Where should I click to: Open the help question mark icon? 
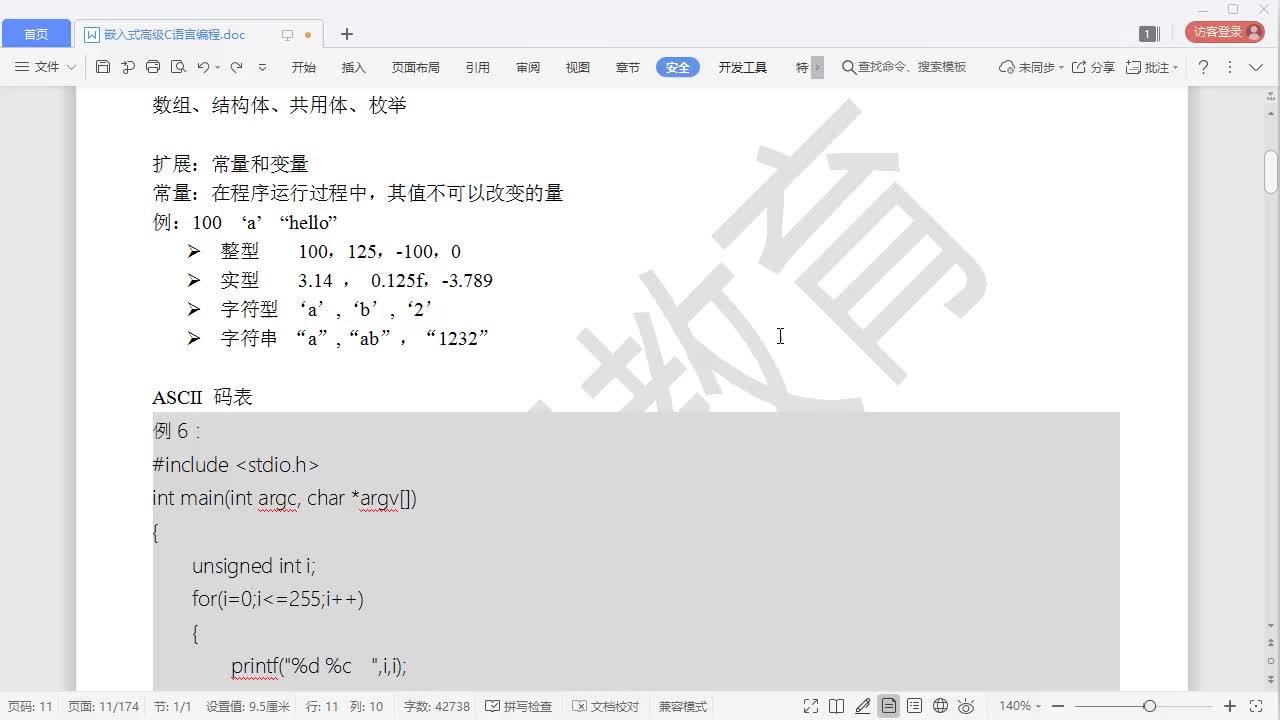coord(1203,67)
